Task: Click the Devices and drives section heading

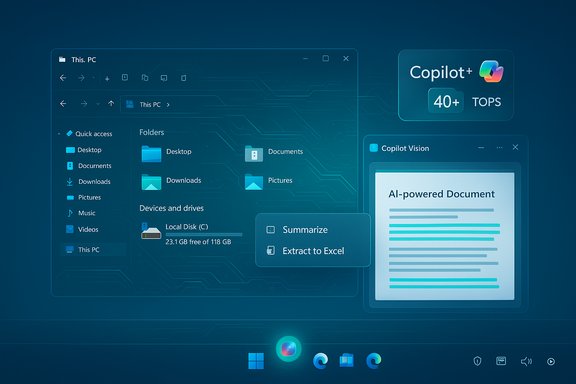Action: pyautogui.click(x=172, y=208)
